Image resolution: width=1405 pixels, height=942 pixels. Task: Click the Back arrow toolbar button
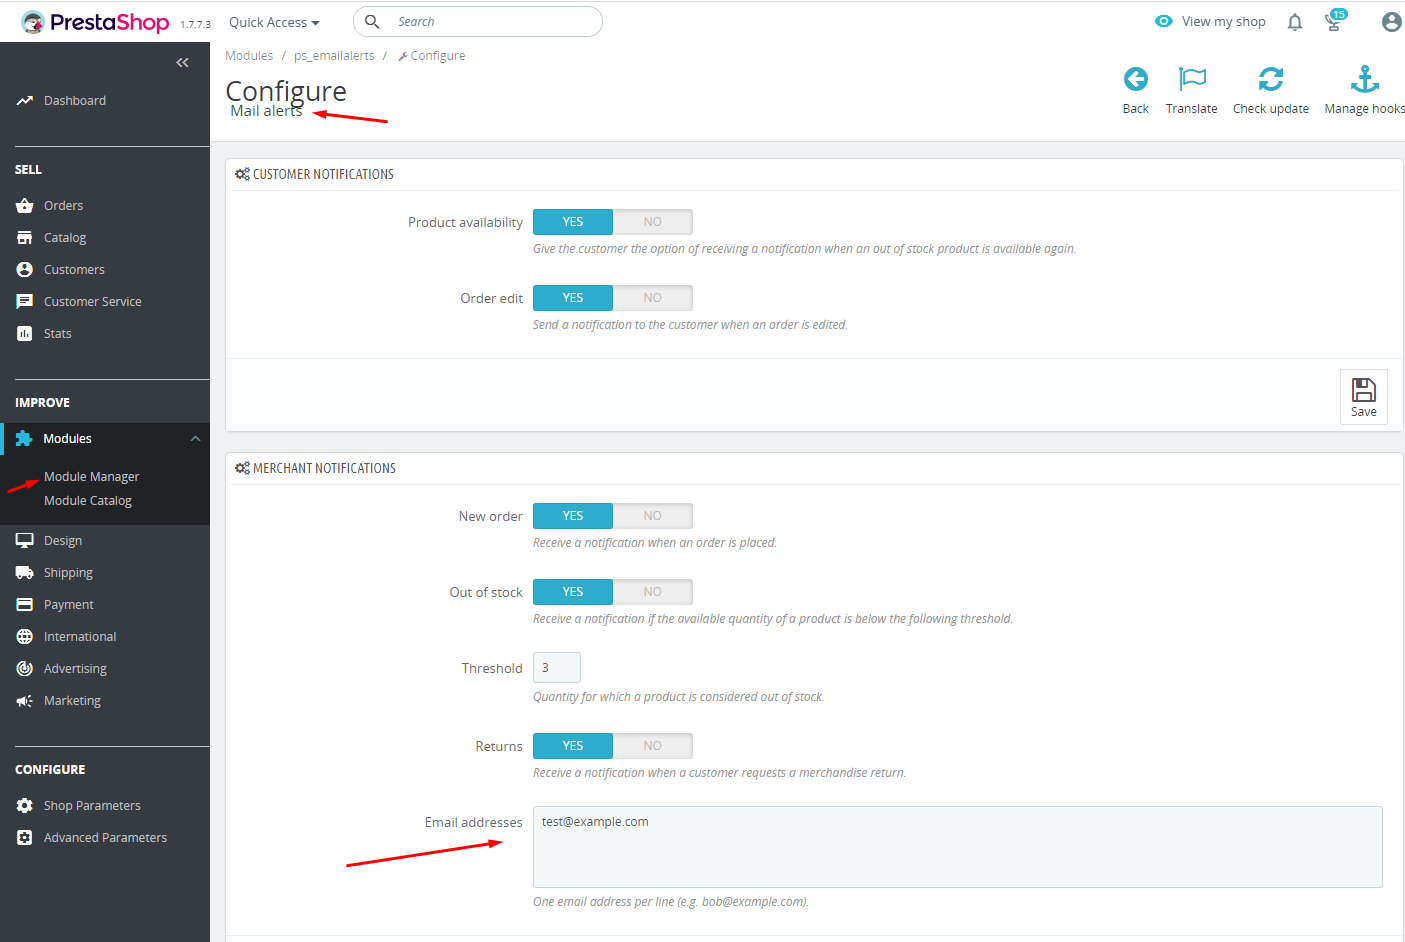pos(1136,91)
